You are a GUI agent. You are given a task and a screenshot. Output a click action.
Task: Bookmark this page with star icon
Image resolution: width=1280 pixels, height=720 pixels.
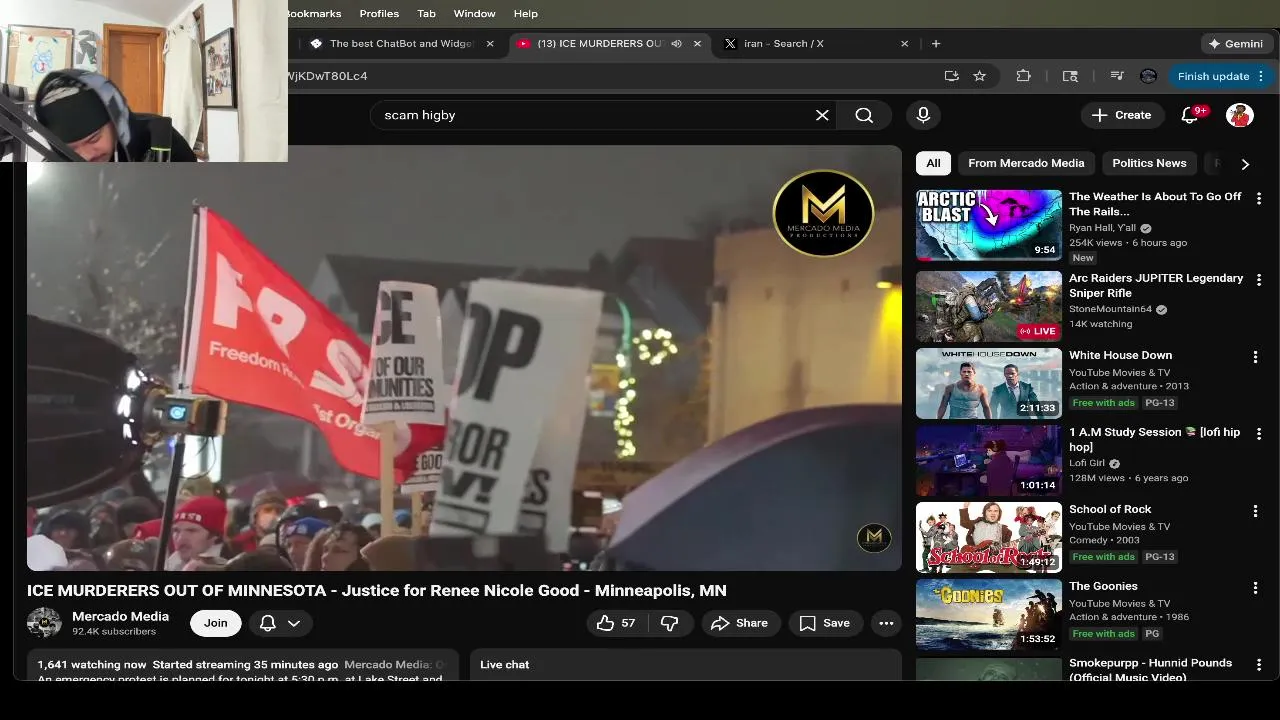980,76
